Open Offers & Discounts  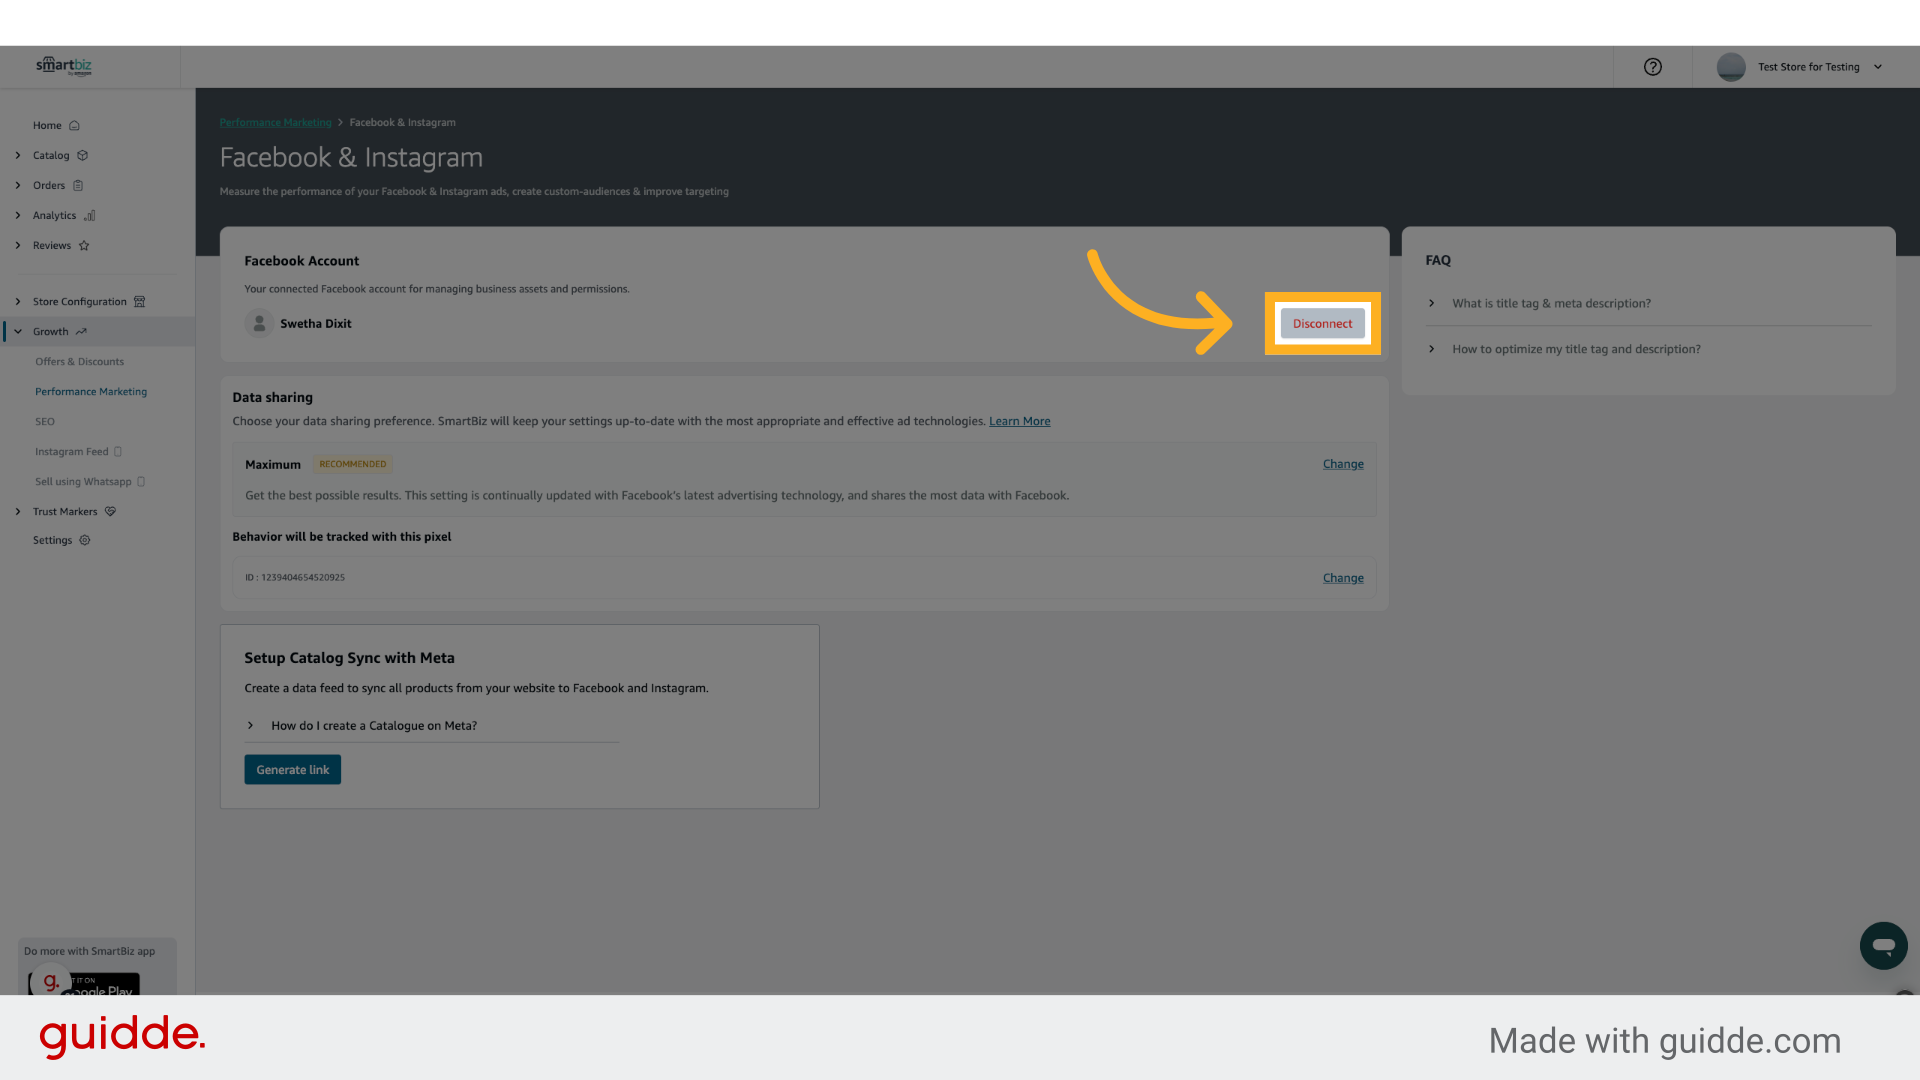point(80,362)
